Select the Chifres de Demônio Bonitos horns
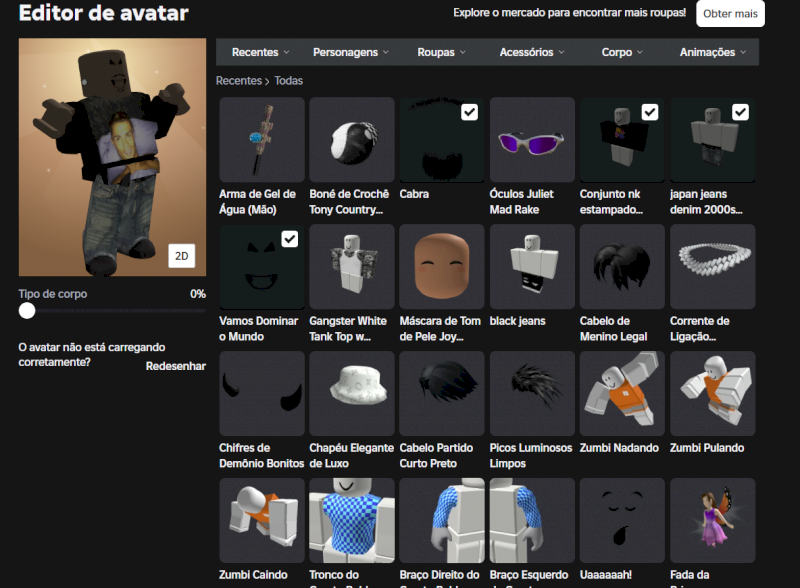This screenshot has height=588, width=800. coord(262,394)
